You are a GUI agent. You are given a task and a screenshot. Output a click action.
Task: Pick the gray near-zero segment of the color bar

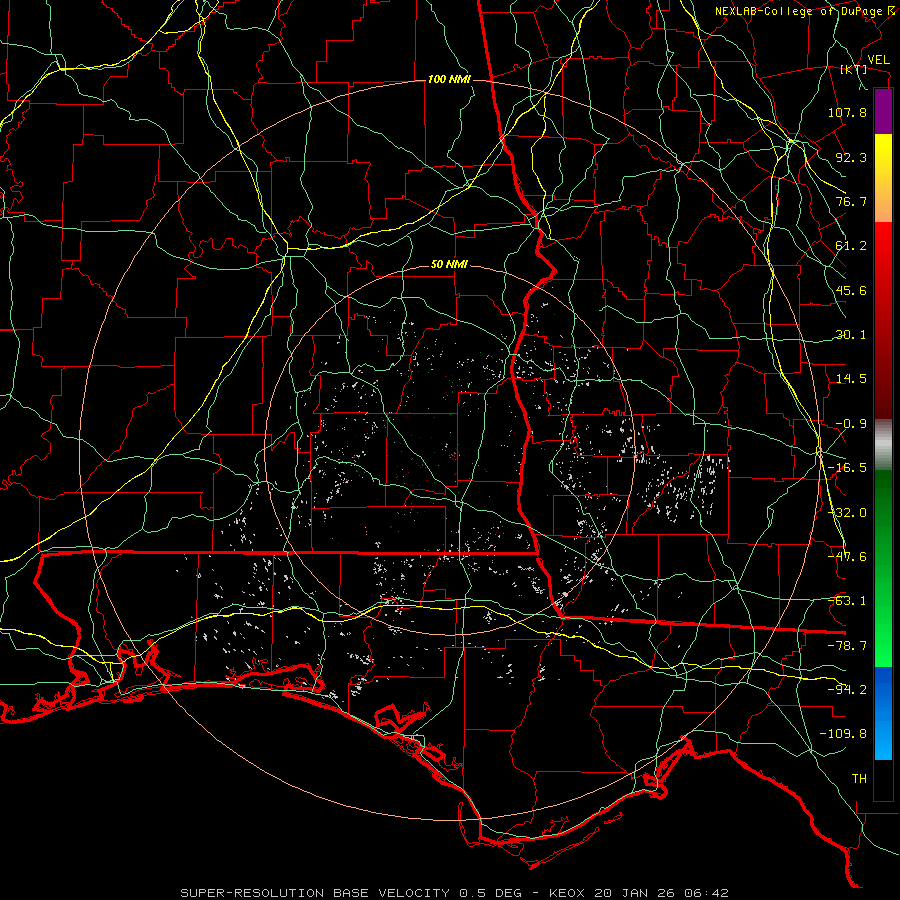(883, 445)
